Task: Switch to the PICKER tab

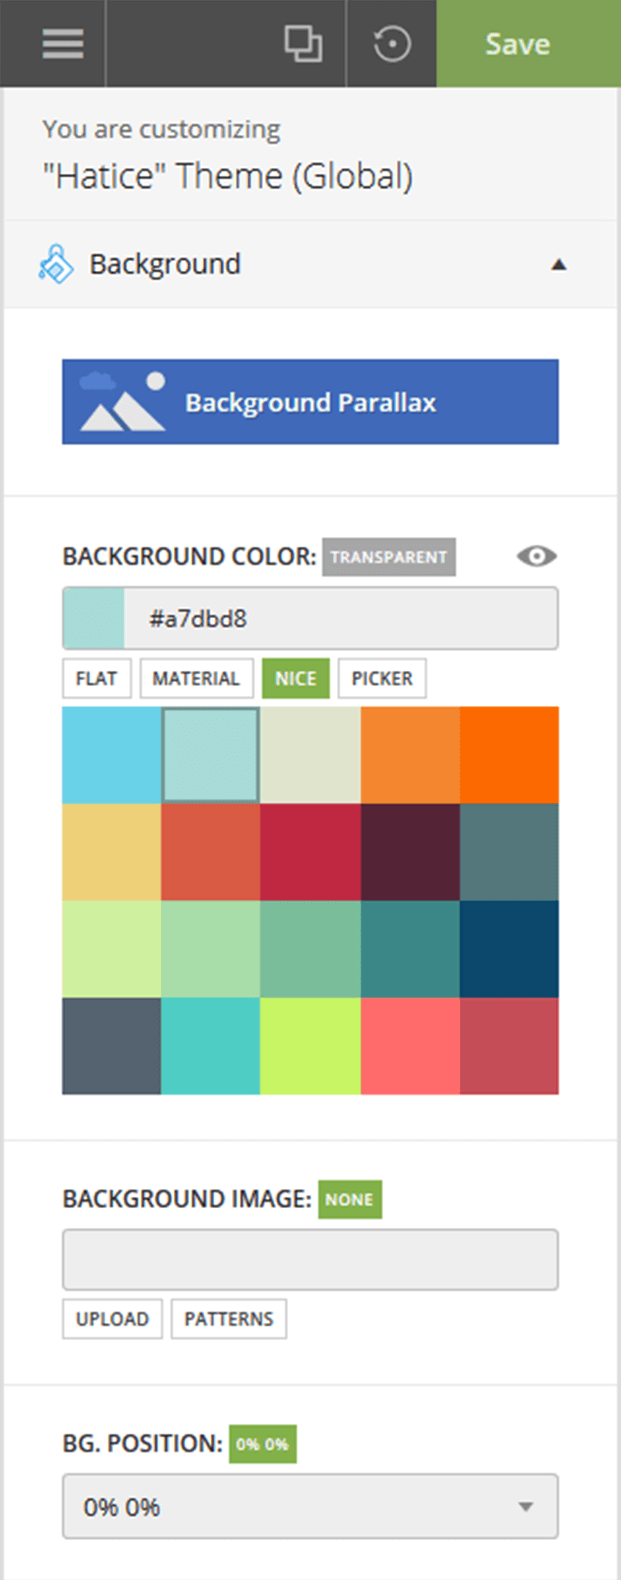Action: click(x=382, y=678)
